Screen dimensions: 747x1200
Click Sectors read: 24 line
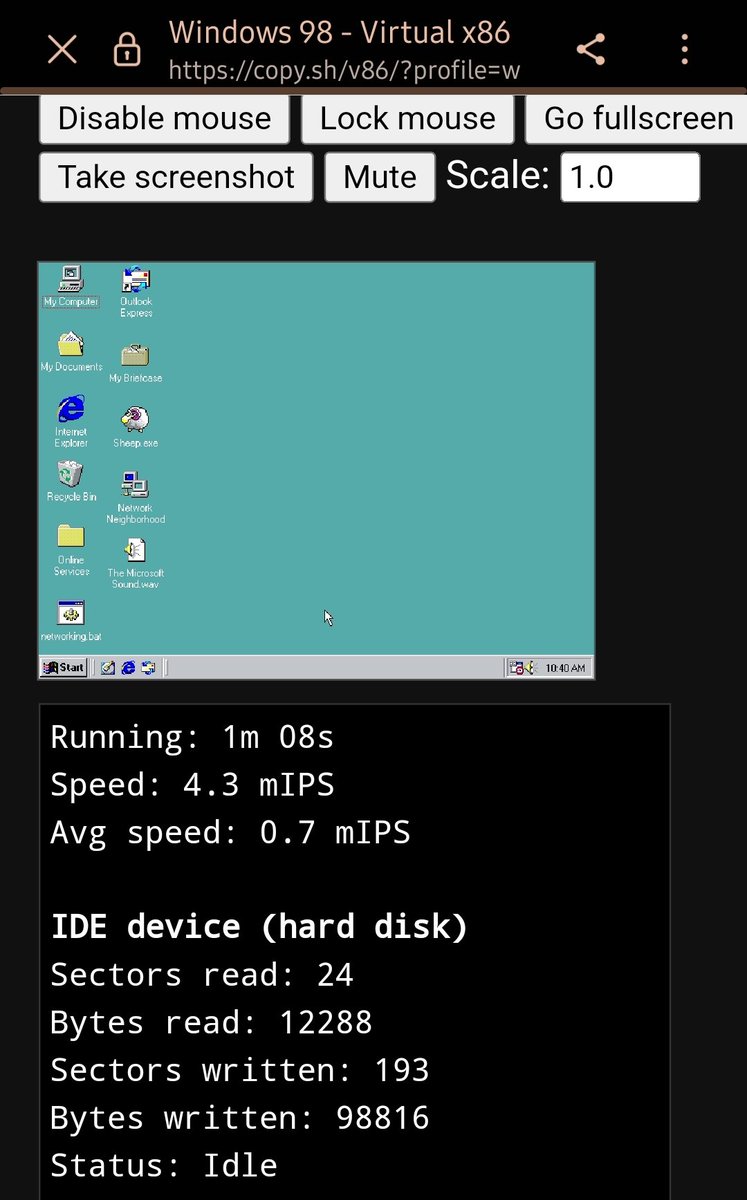tap(202, 975)
